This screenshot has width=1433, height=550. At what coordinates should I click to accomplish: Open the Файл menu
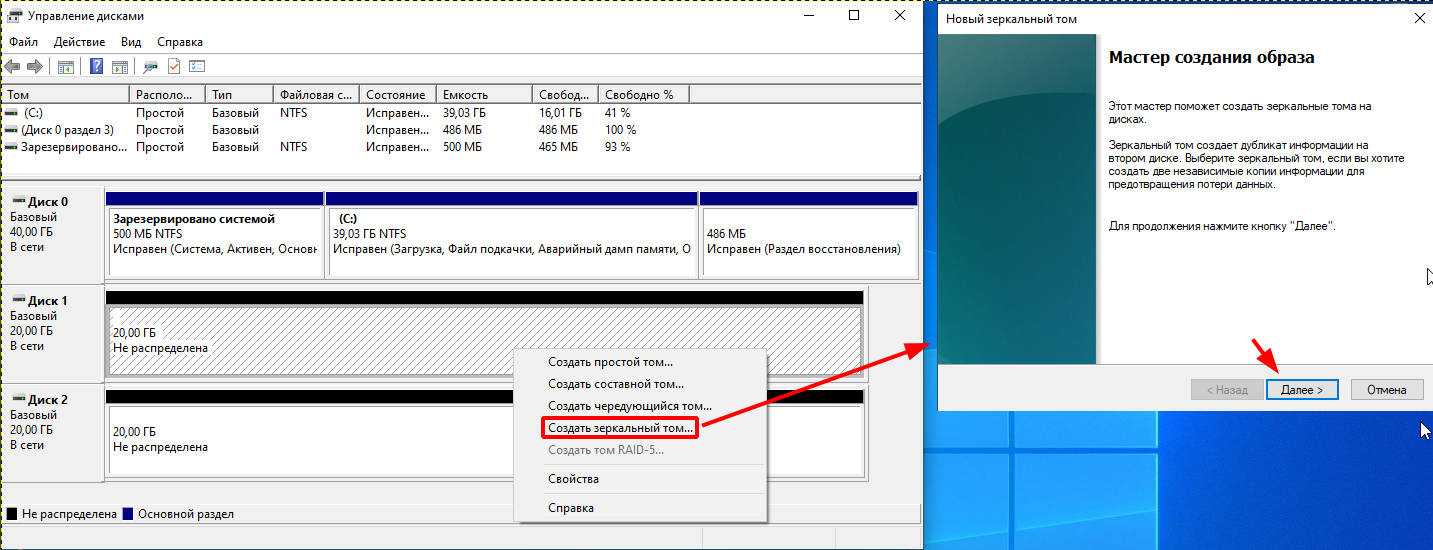(x=23, y=42)
